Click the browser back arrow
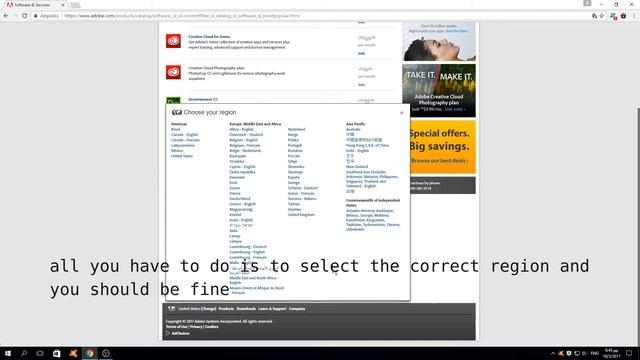This screenshot has height=360, width=640. (6, 16)
